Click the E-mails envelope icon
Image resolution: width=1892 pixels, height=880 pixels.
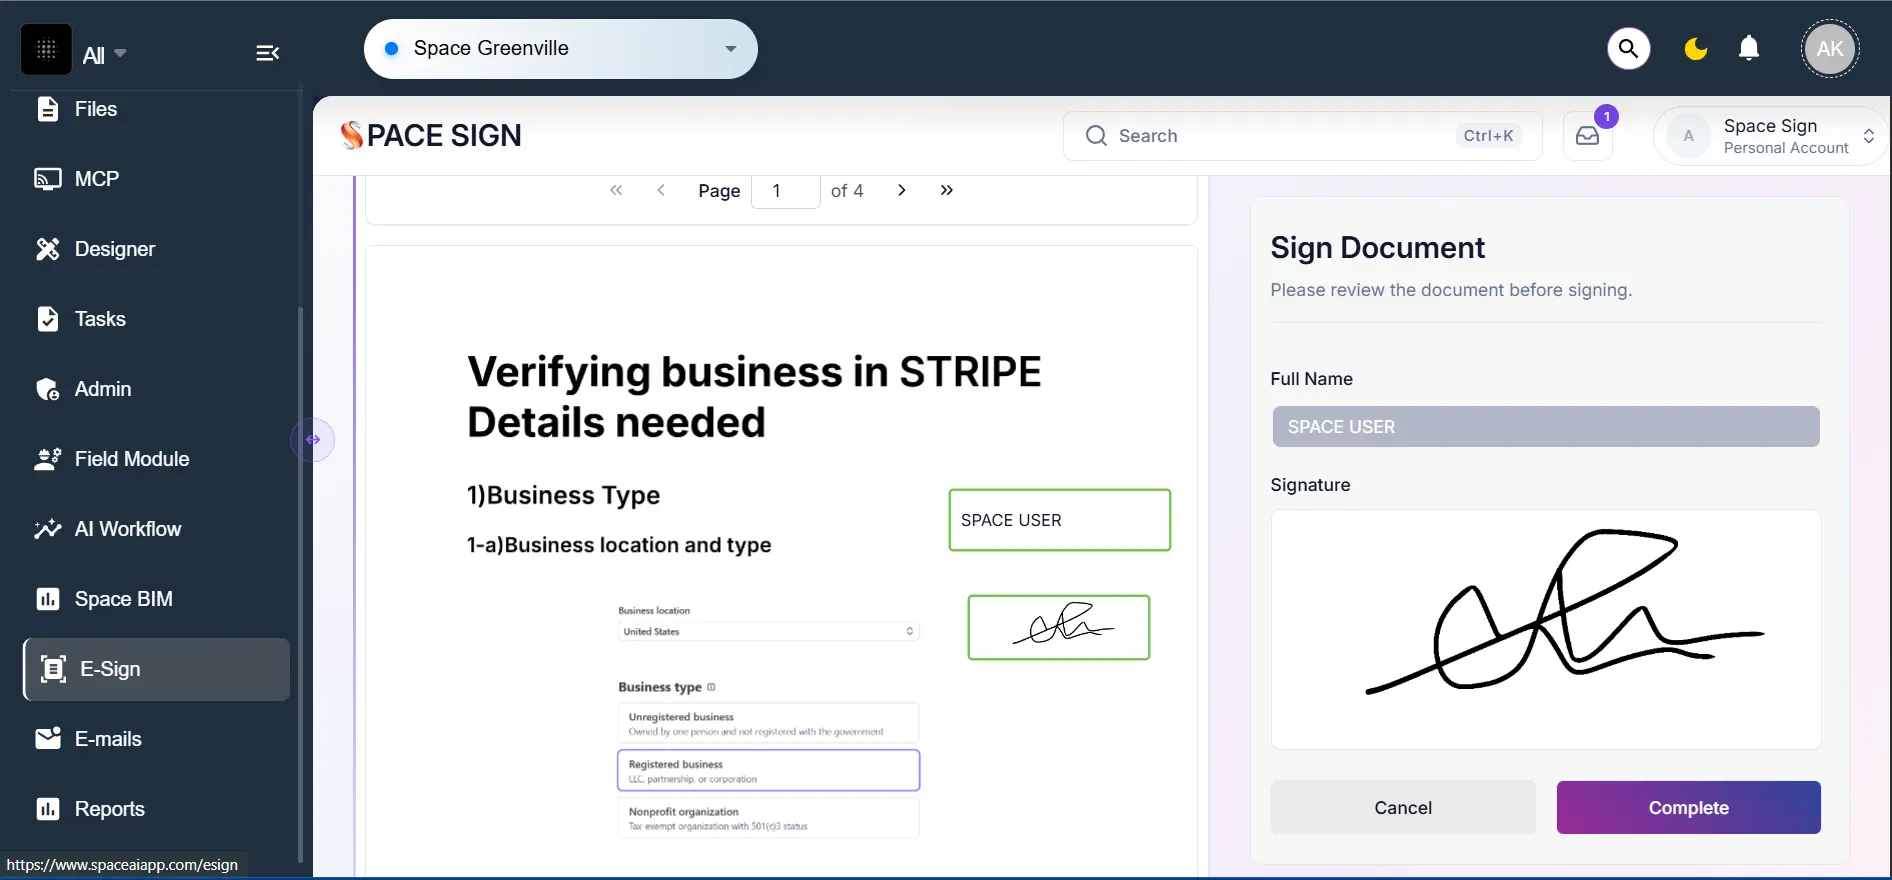[47, 739]
